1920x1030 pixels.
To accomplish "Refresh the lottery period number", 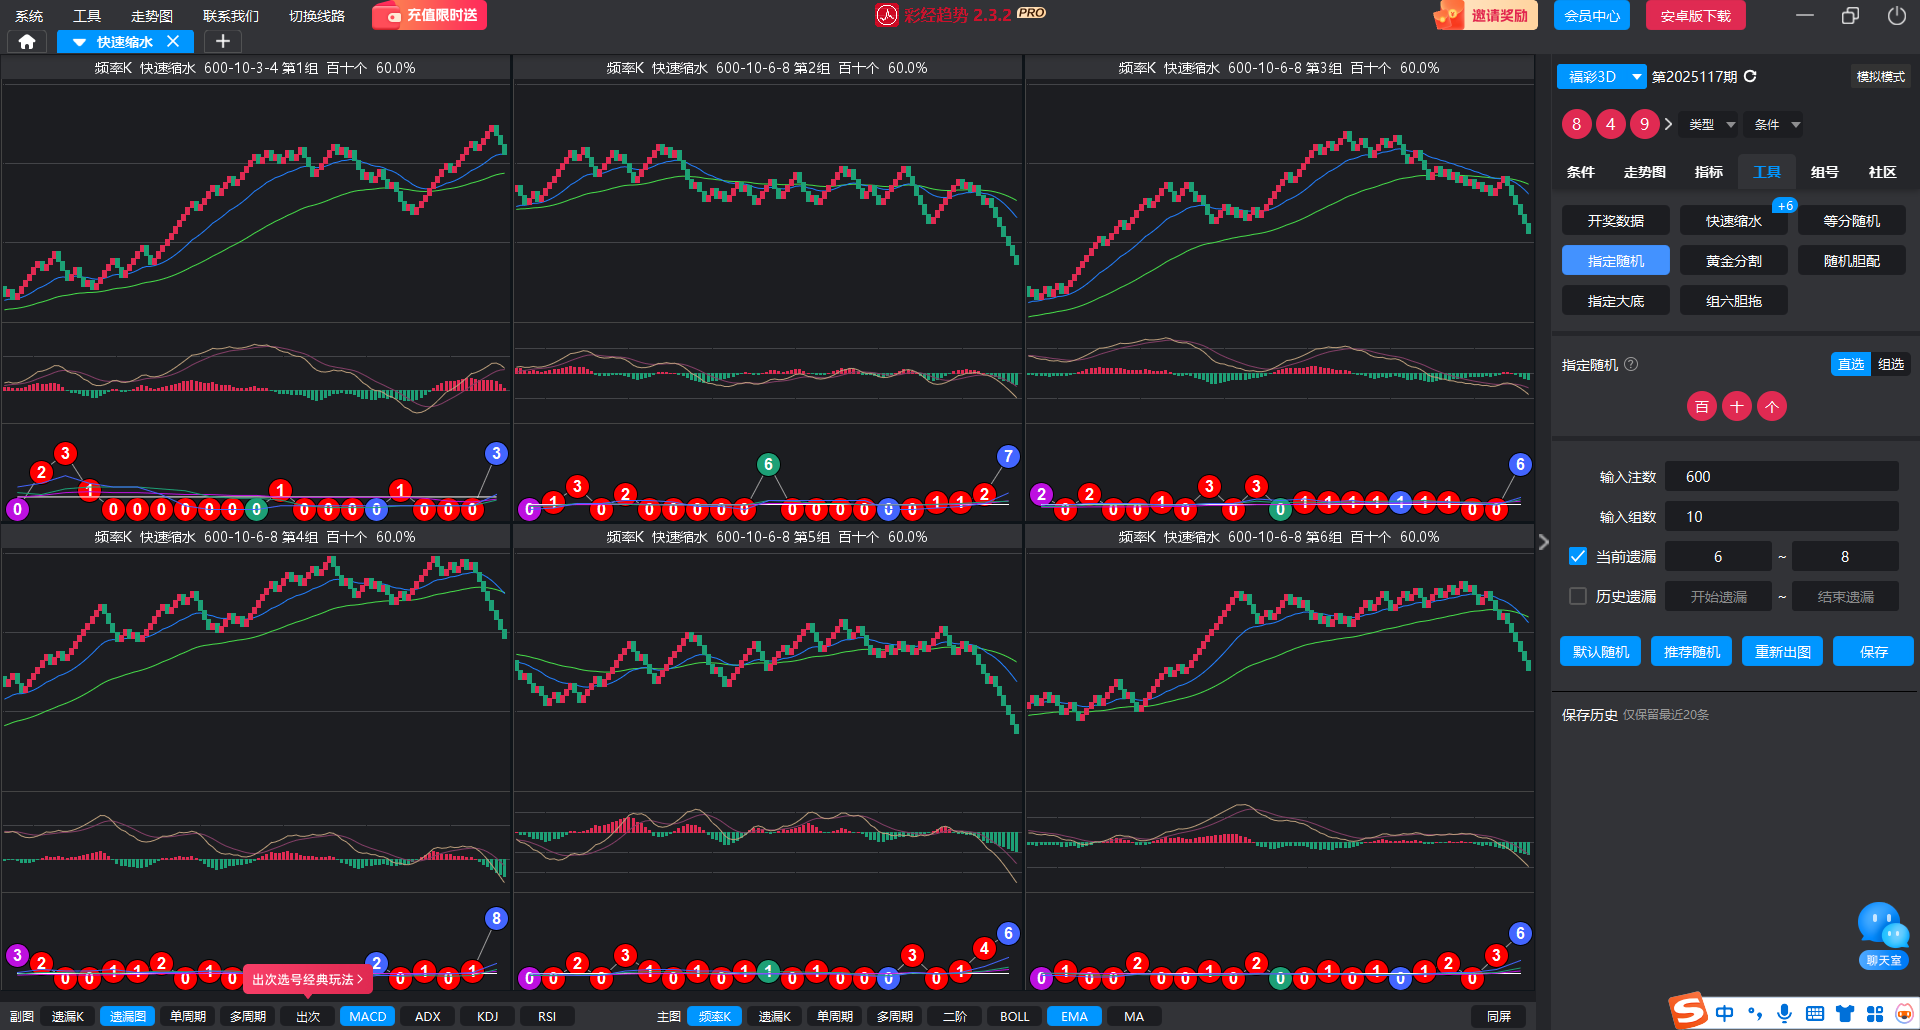I will click(1750, 76).
